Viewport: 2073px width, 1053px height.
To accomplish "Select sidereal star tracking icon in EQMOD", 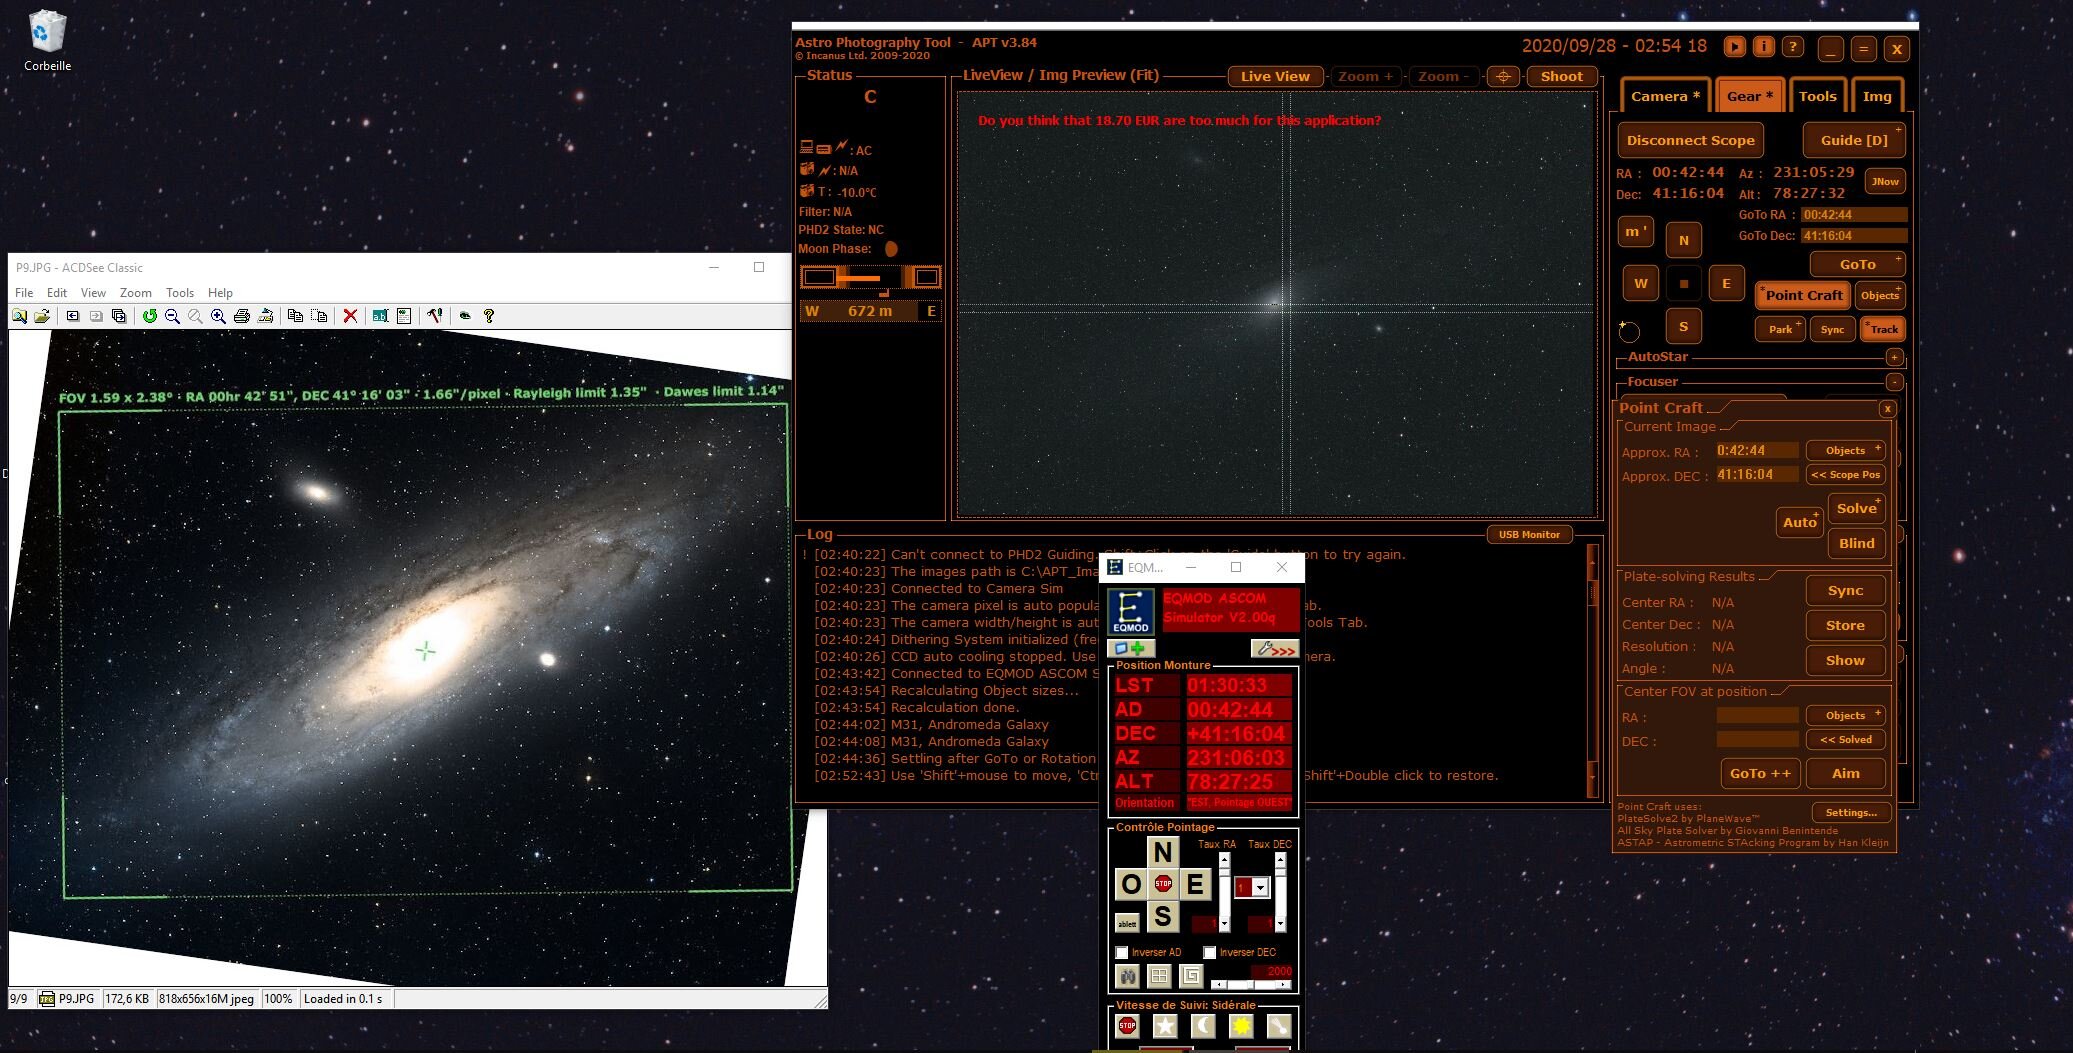I will [1165, 1026].
